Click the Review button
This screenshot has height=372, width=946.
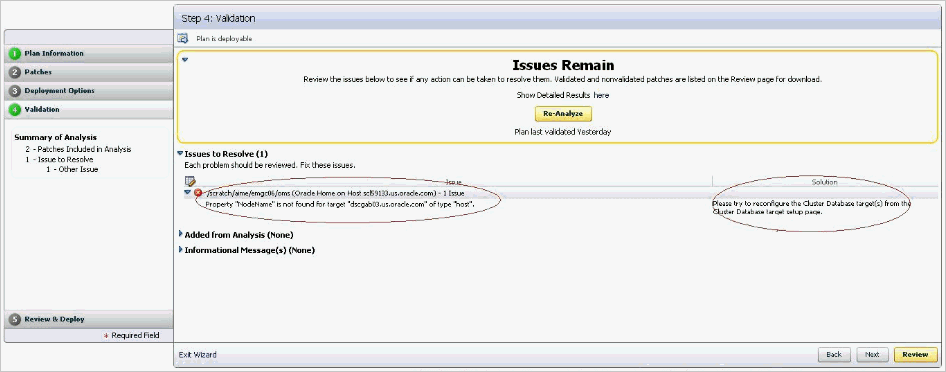coord(915,355)
